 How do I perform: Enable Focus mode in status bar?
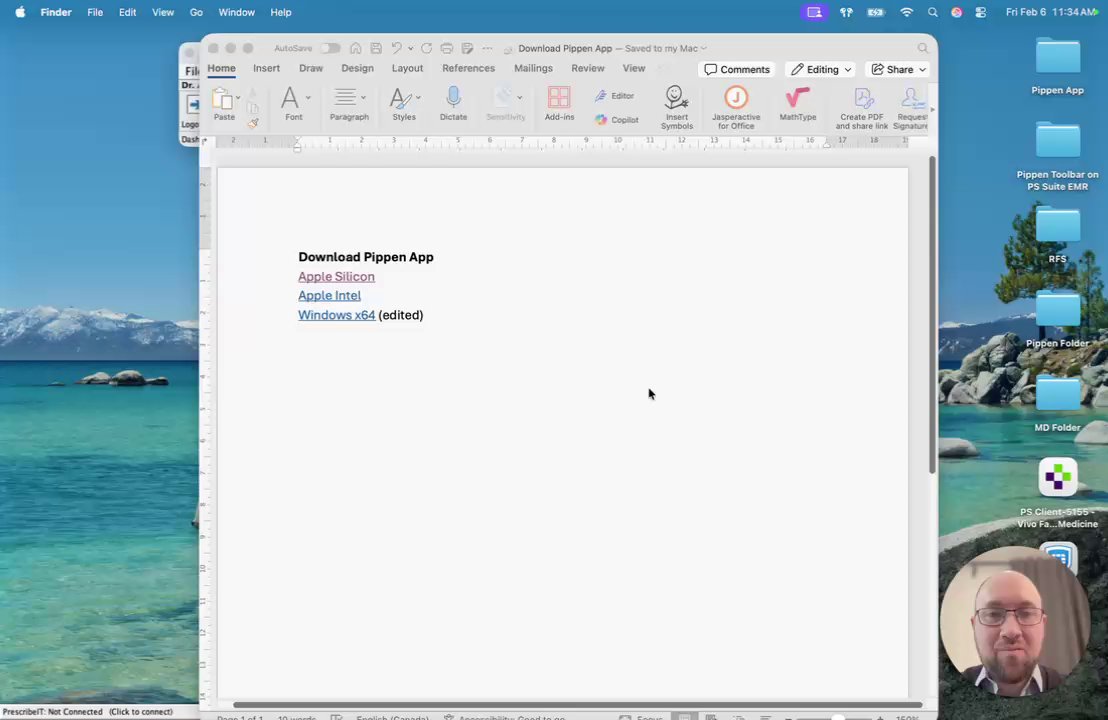point(641,717)
